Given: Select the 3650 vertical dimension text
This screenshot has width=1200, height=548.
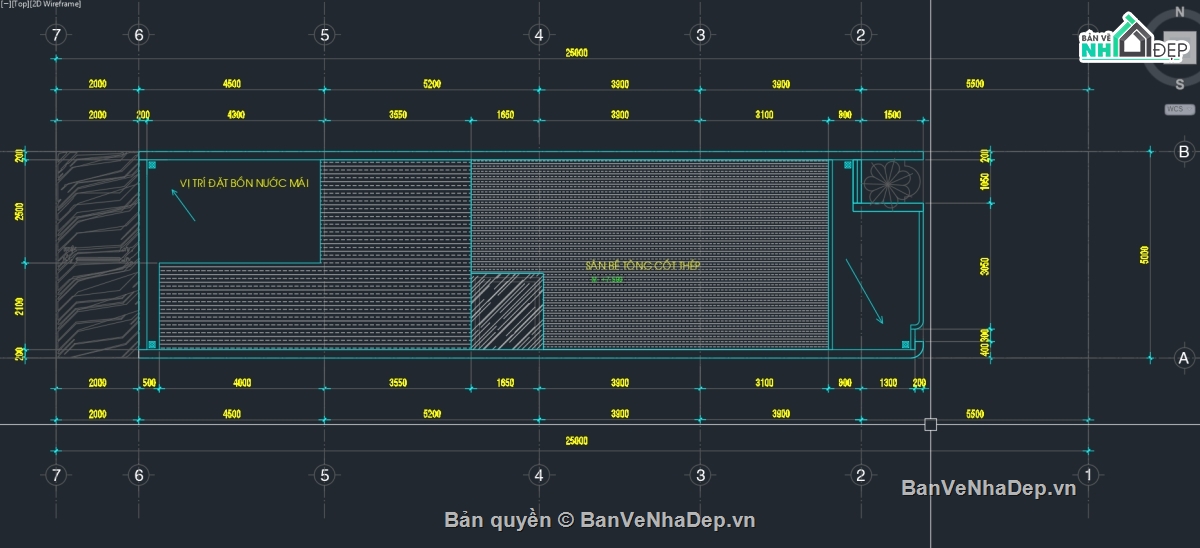Looking at the screenshot, I should point(985,266).
